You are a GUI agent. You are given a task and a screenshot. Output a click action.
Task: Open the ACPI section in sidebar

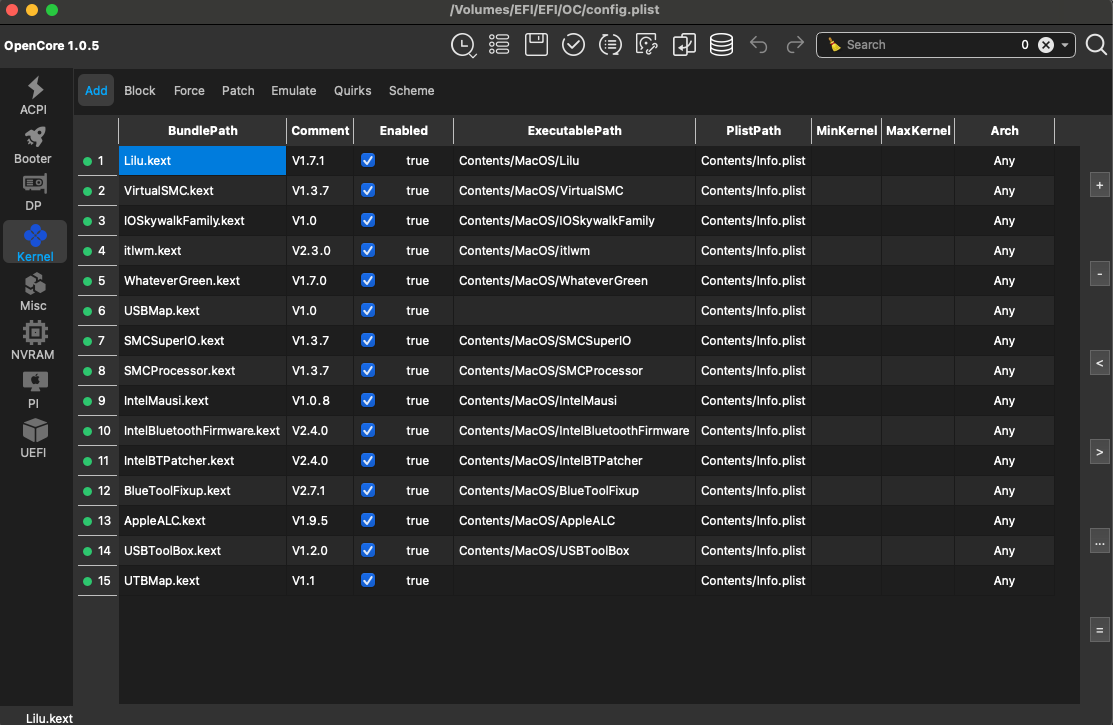point(34,96)
